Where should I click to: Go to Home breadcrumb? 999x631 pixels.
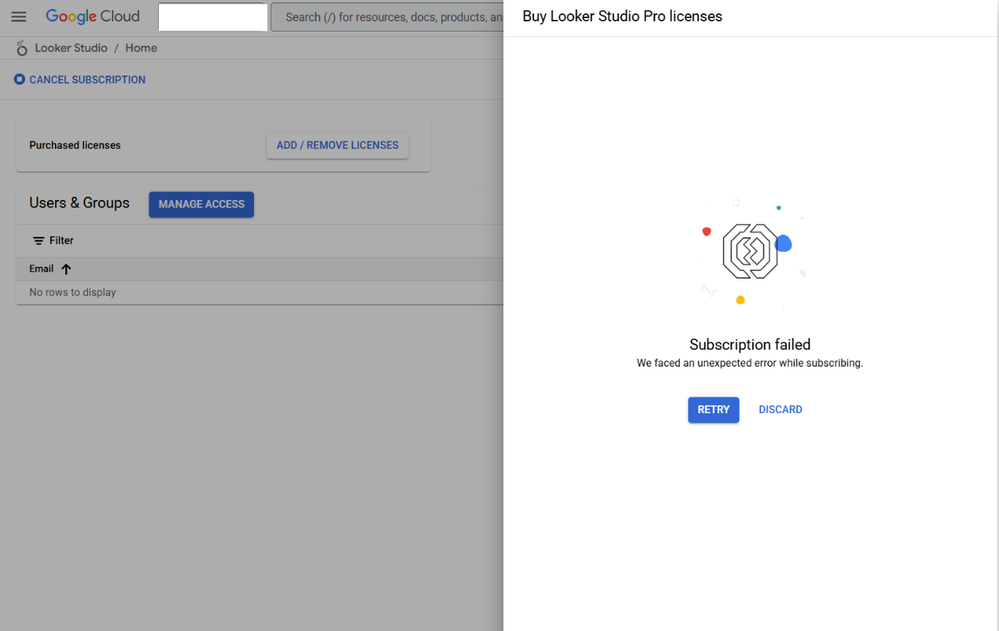pos(141,48)
